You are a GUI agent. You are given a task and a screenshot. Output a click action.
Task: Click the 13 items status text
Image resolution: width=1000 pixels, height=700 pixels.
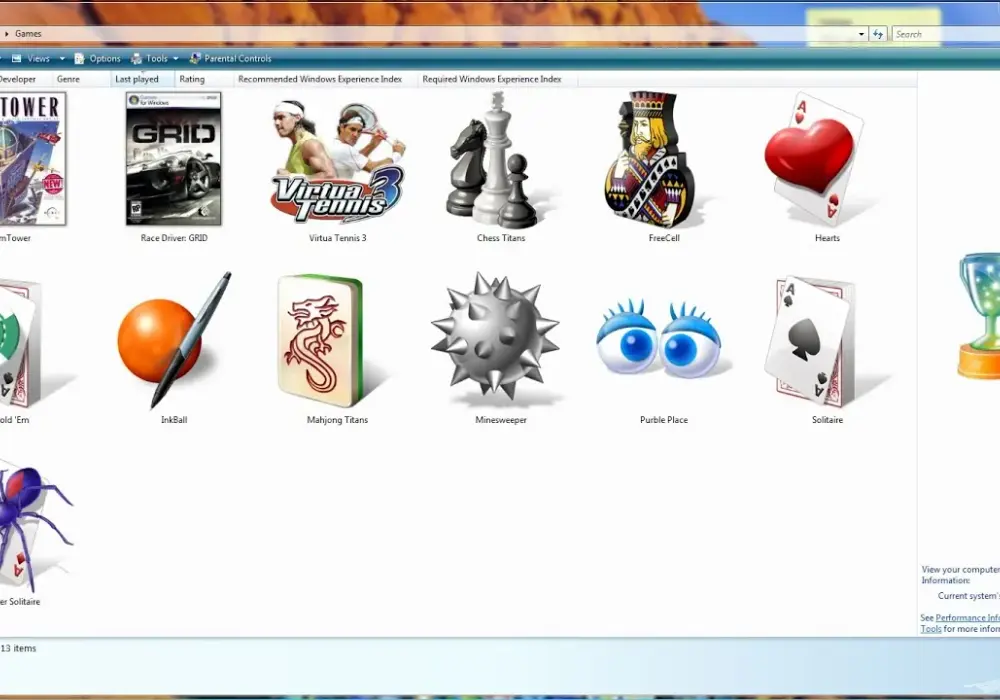(18, 648)
